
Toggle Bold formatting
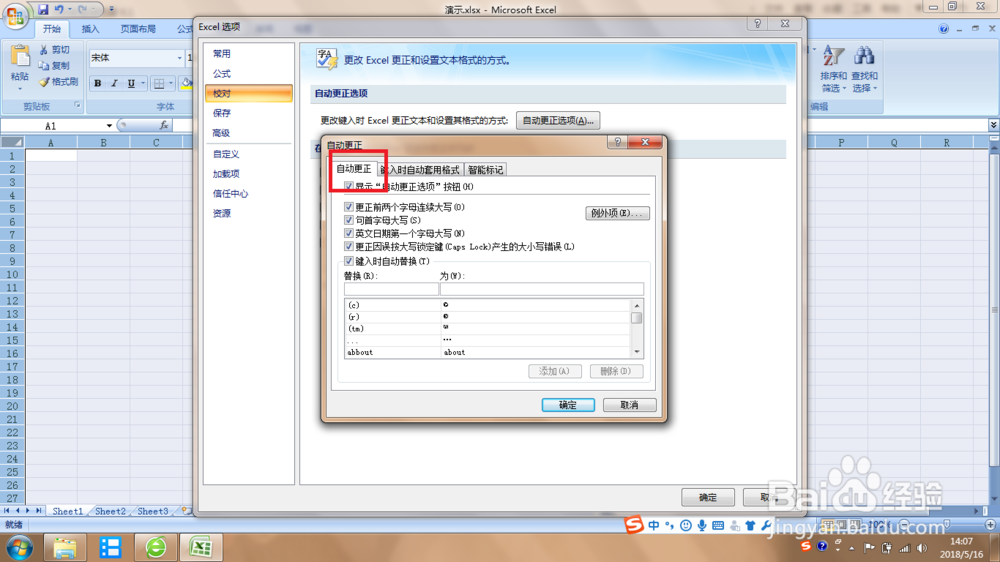(98, 84)
